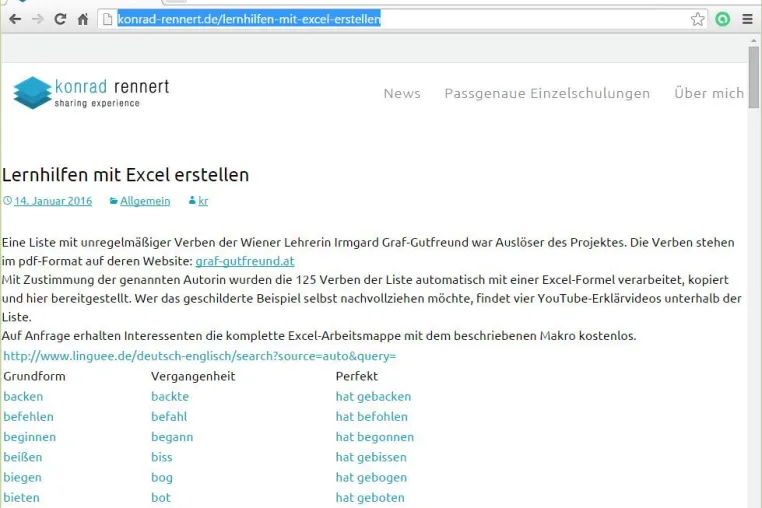Click the perfect link hat begonnen
Viewport: 762px width, 508px height.
point(375,437)
